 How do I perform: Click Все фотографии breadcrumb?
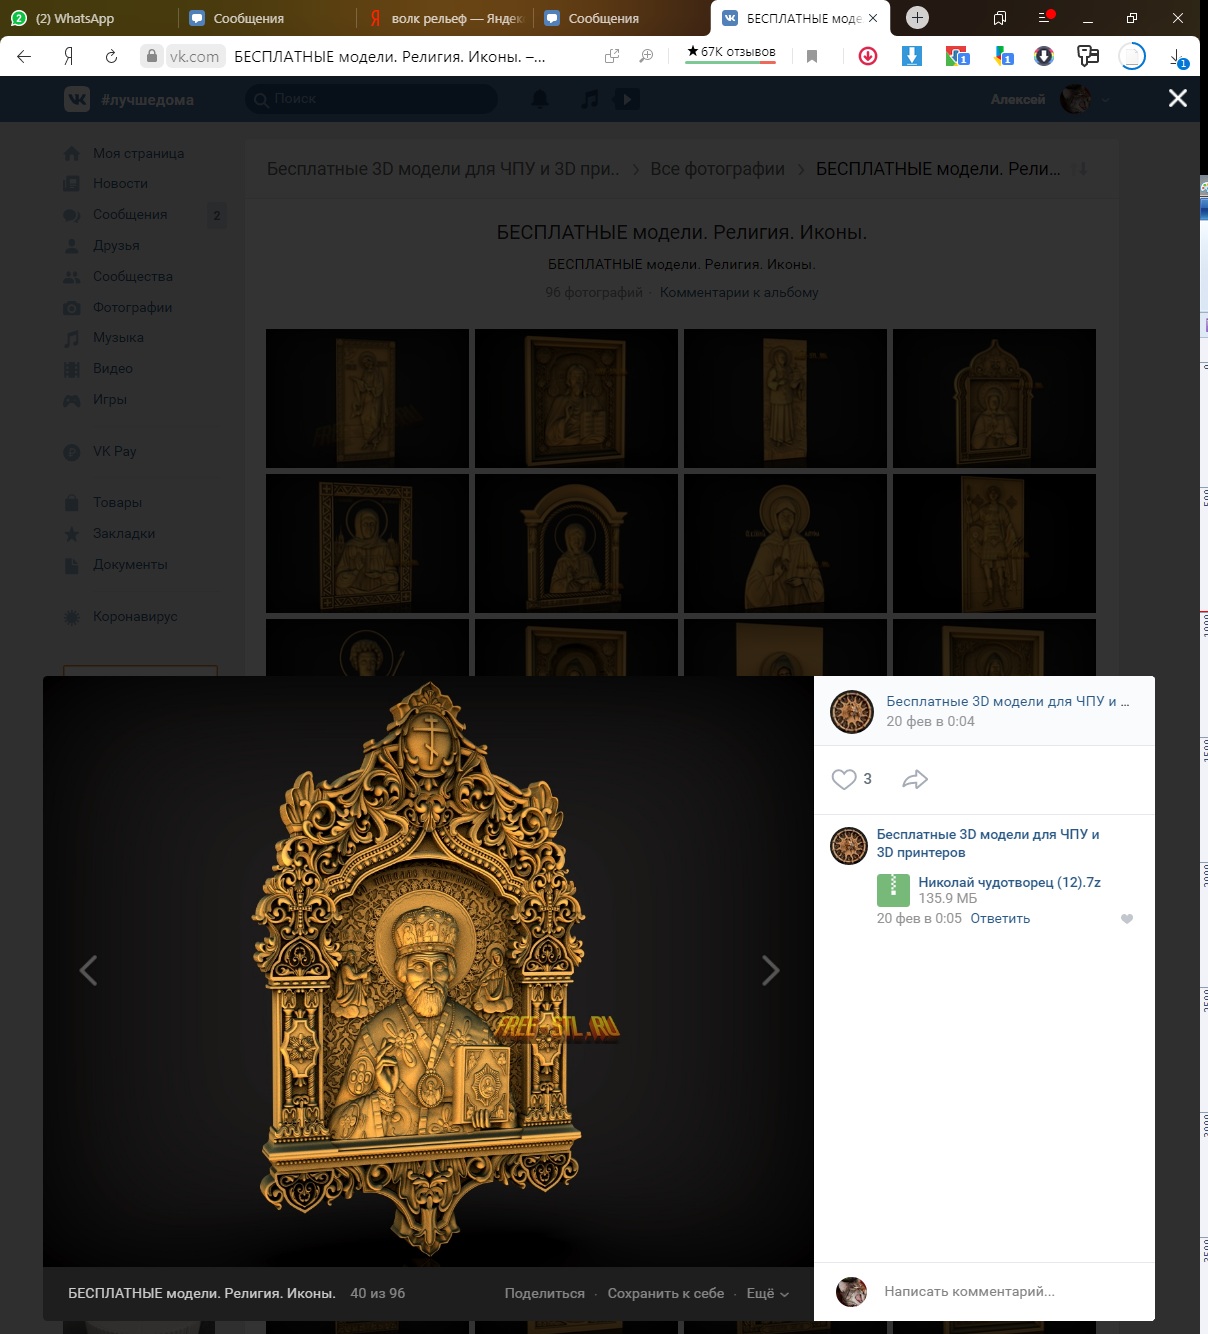point(717,169)
